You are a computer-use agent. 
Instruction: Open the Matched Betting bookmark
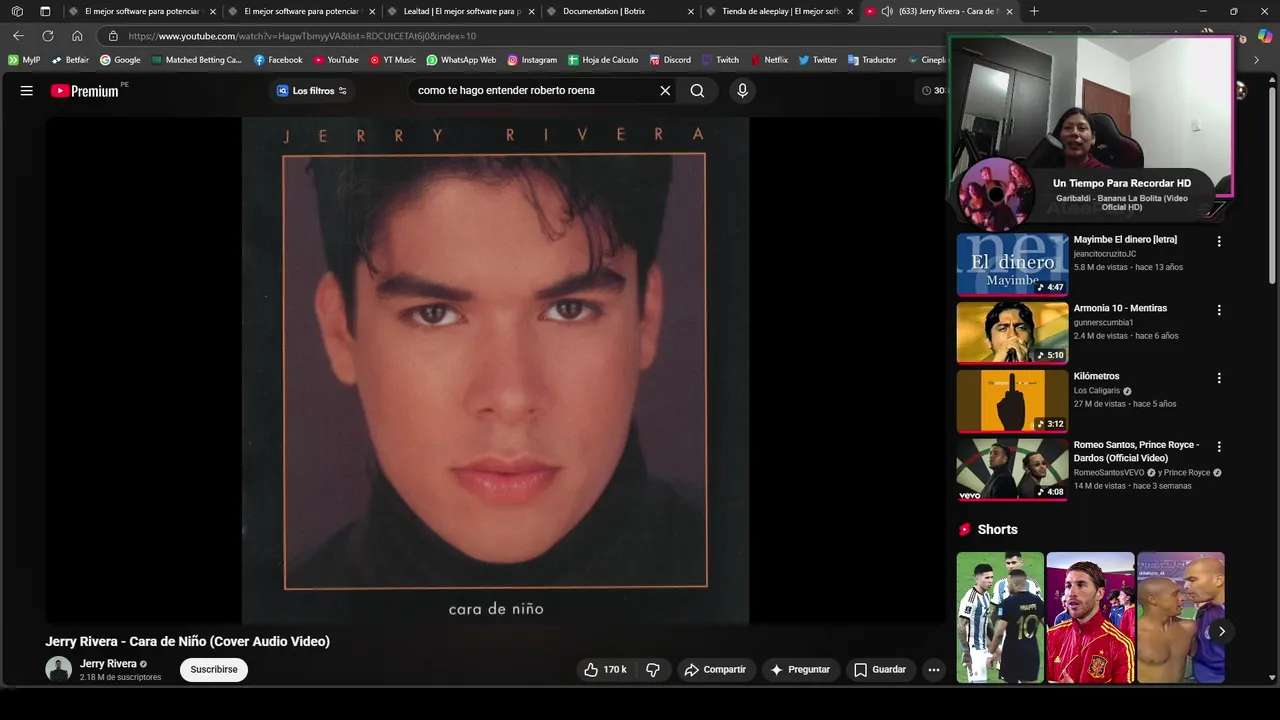click(197, 60)
